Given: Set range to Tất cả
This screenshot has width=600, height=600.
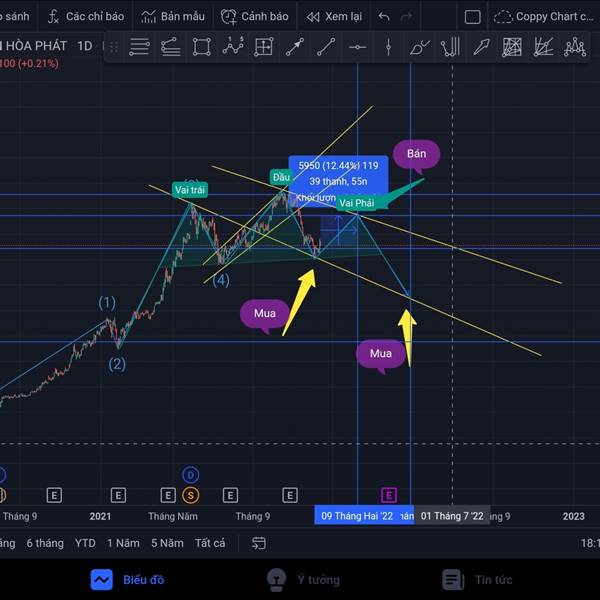Looking at the screenshot, I should tap(210, 543).
